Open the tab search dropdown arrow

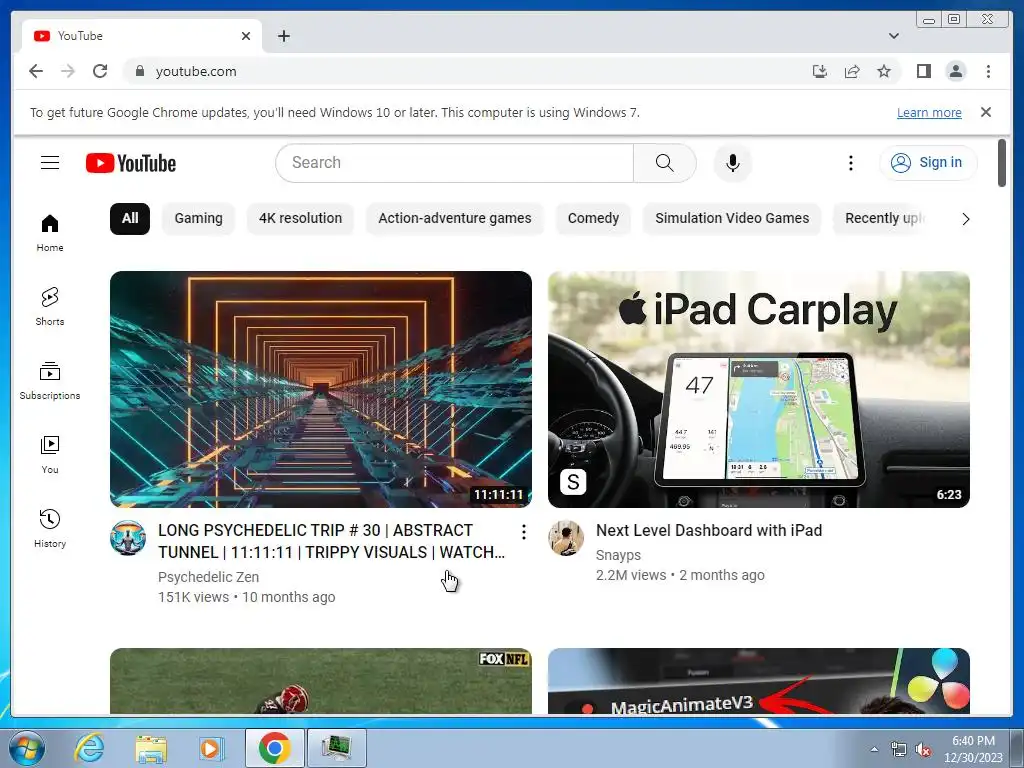pyautogui.click(x=893, y=36)
